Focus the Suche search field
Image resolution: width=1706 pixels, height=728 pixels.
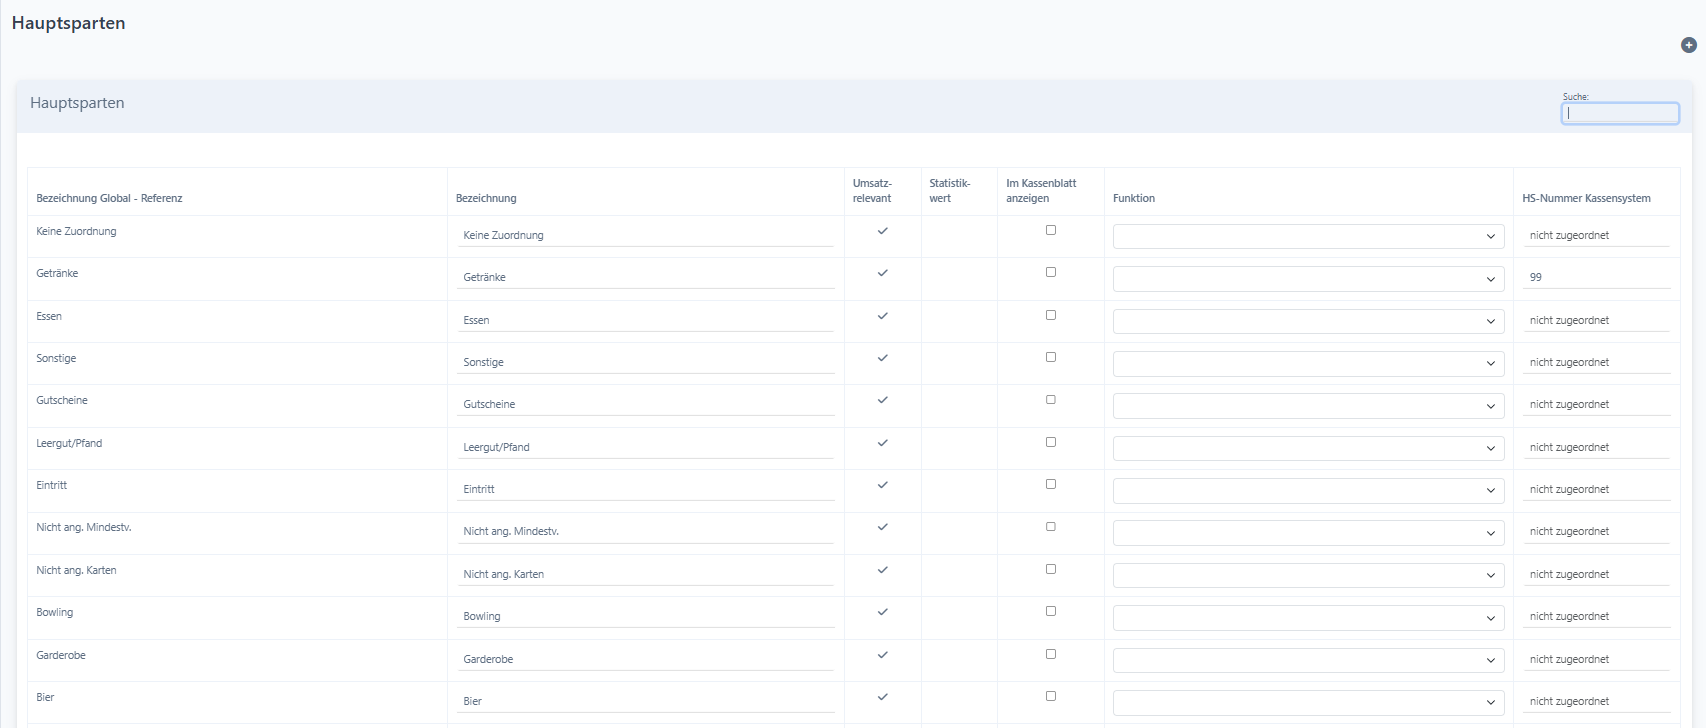[x=1620, y=113]
